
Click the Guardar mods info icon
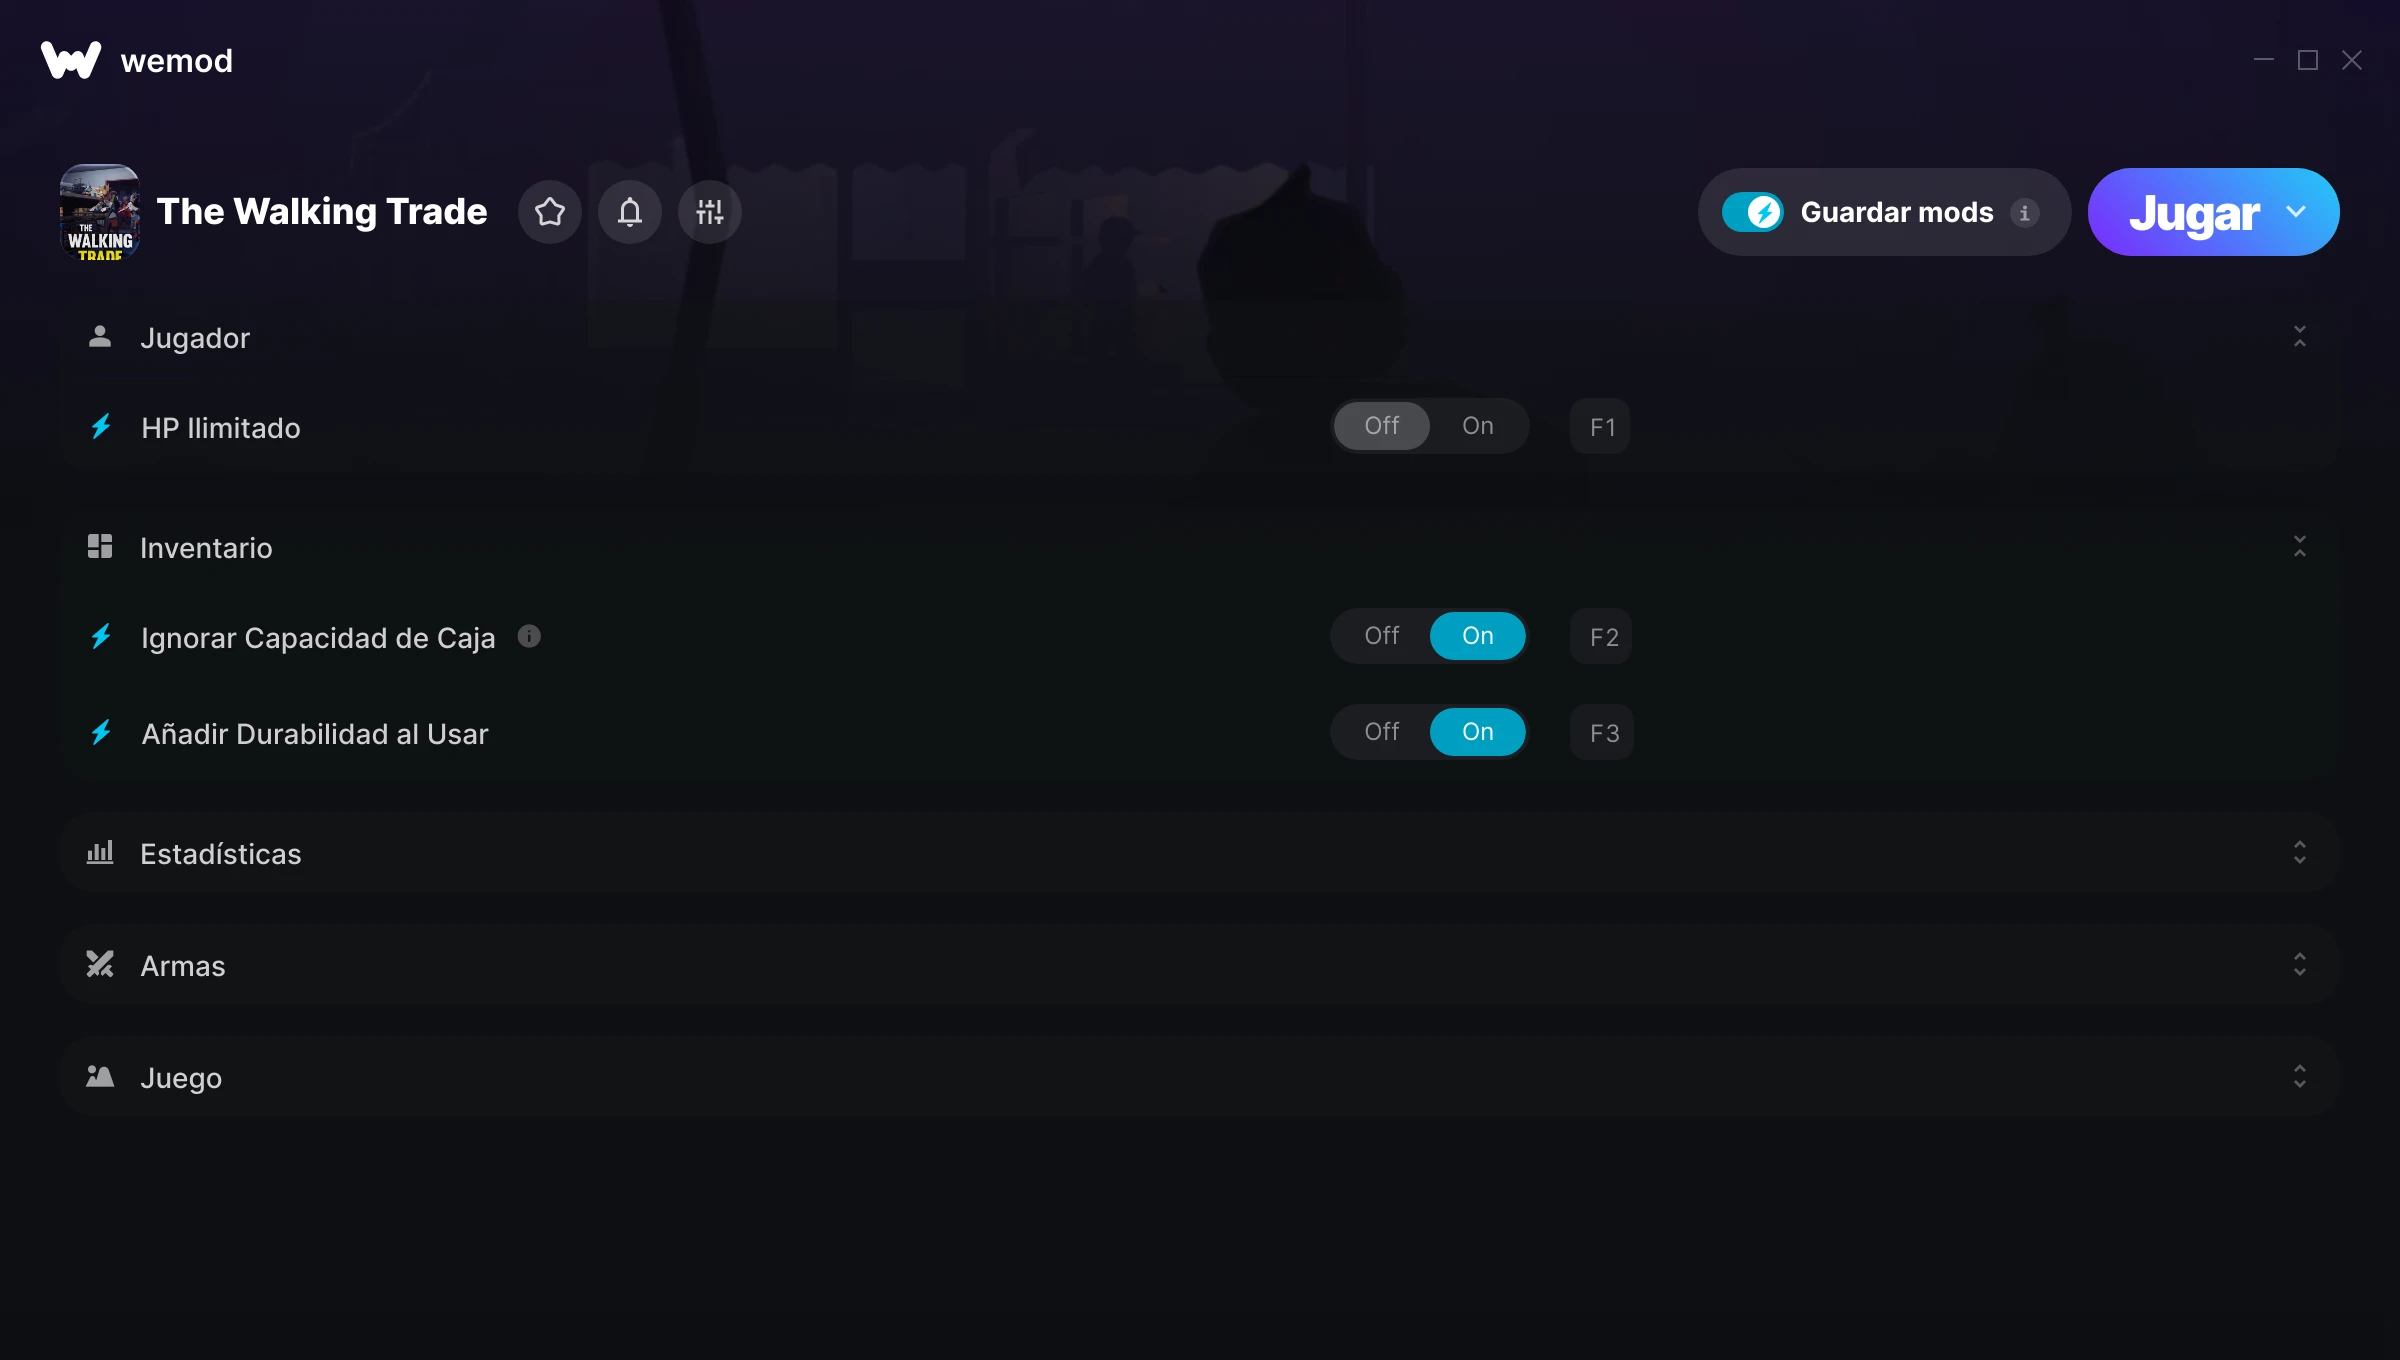(x=2025, y=213)
